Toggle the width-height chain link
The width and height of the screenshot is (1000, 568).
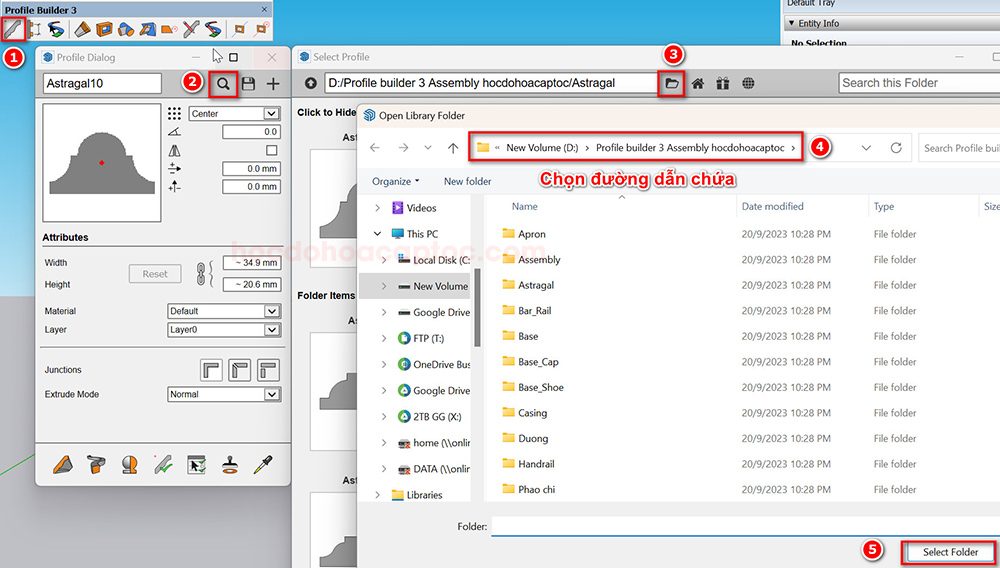pyautogui.click(x=201, y=273)
